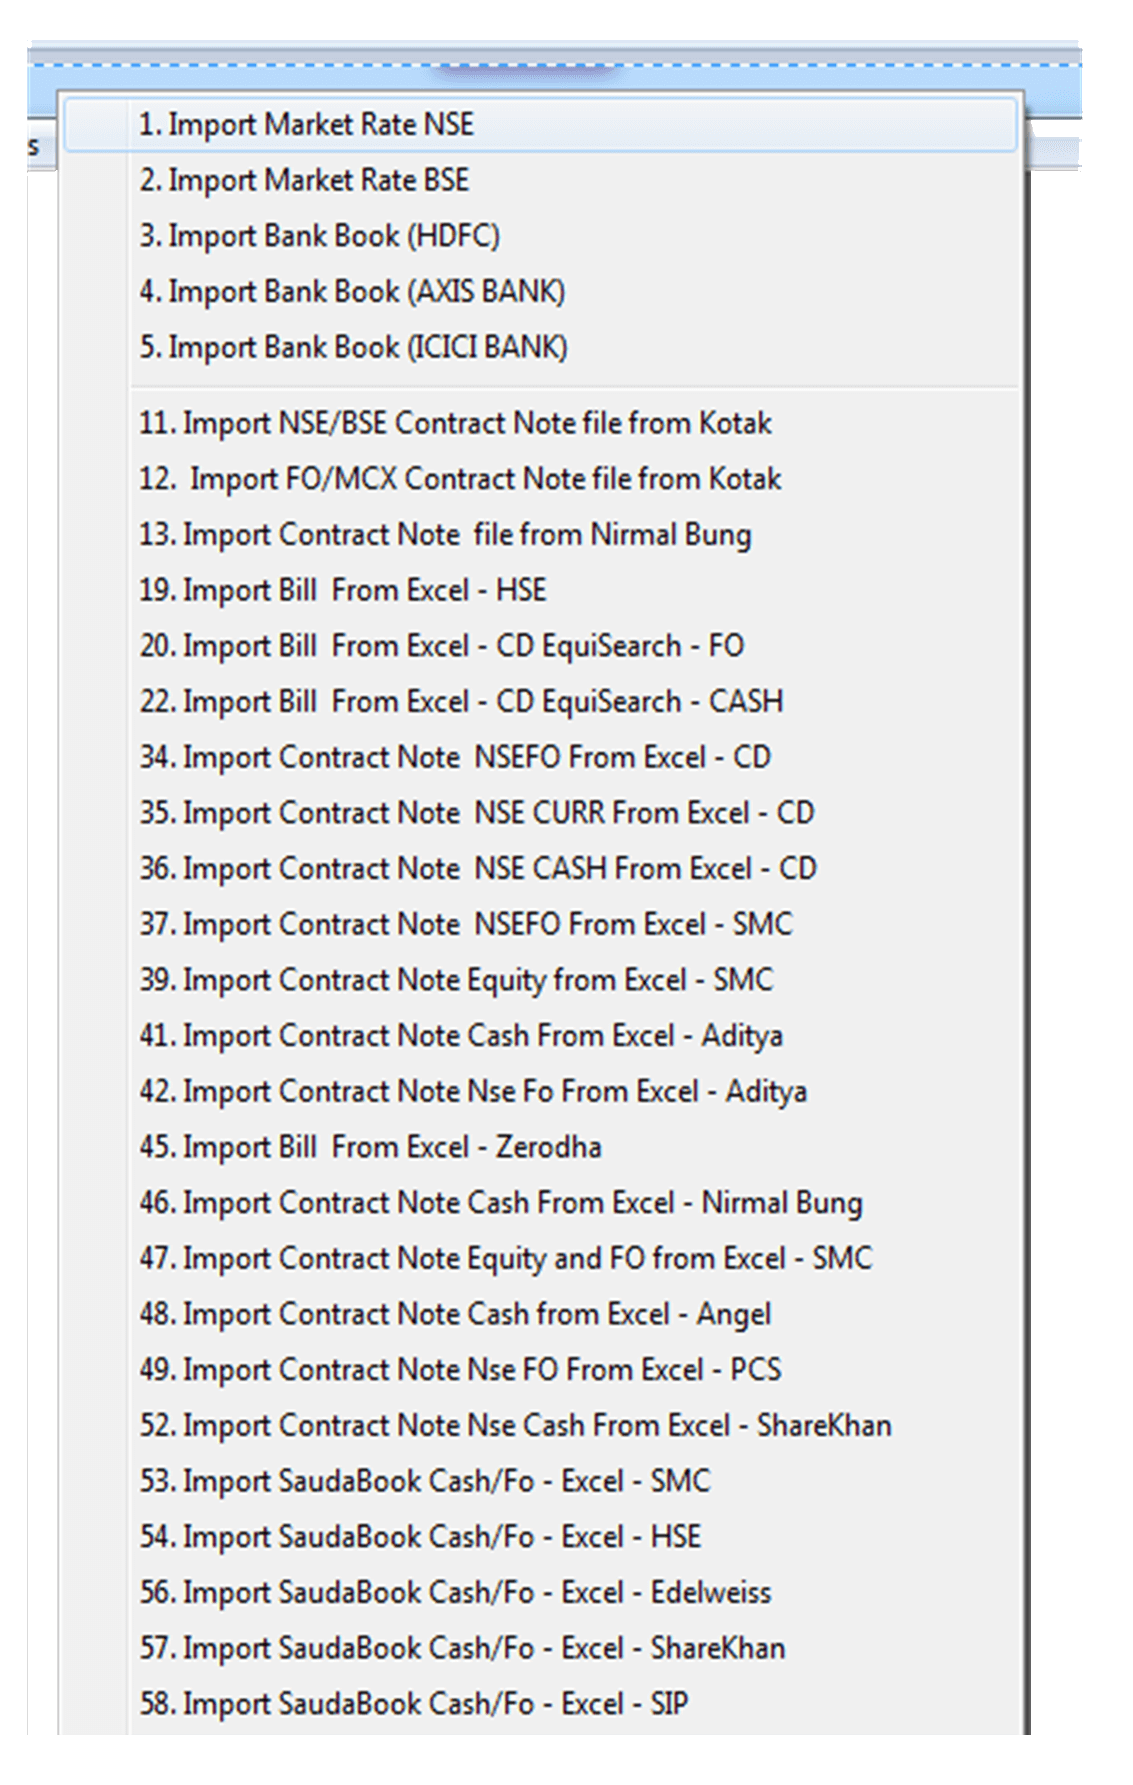
Task: Choose Import Market Rate BSE
Action: 541,181
